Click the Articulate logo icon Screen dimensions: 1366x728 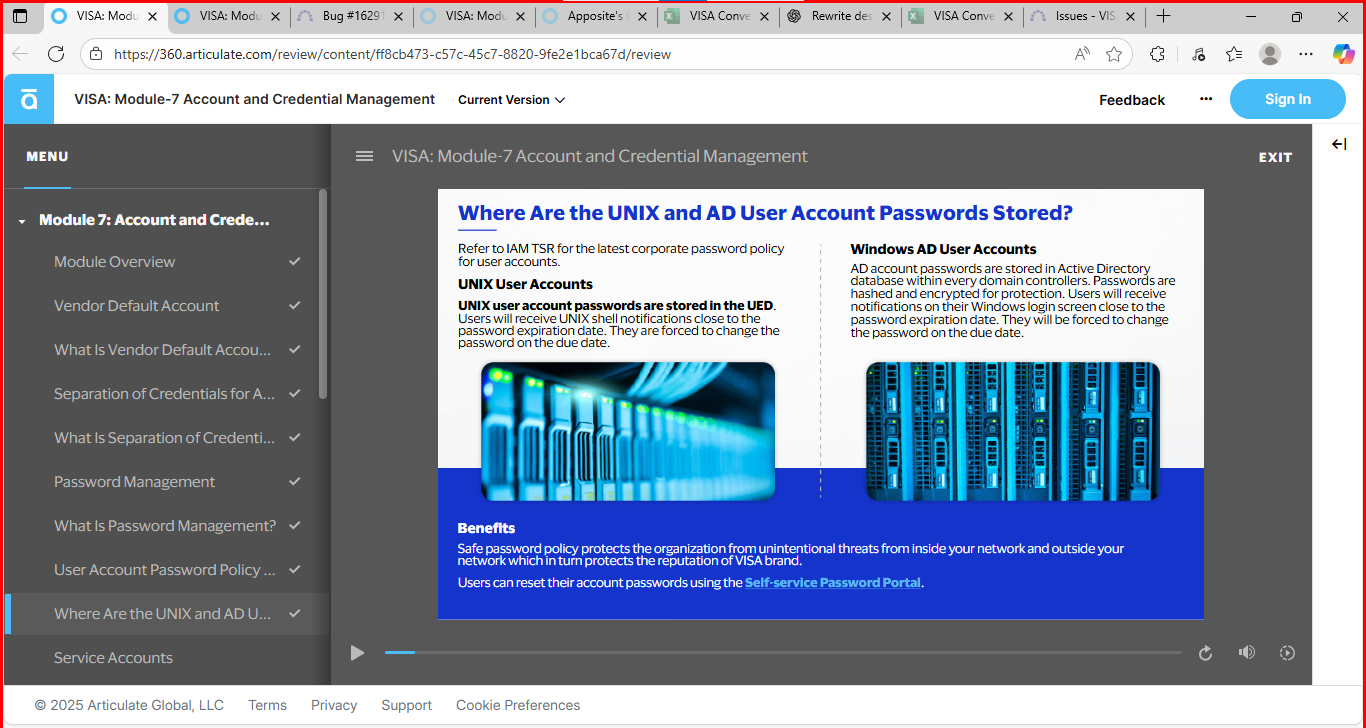point(29,99)
